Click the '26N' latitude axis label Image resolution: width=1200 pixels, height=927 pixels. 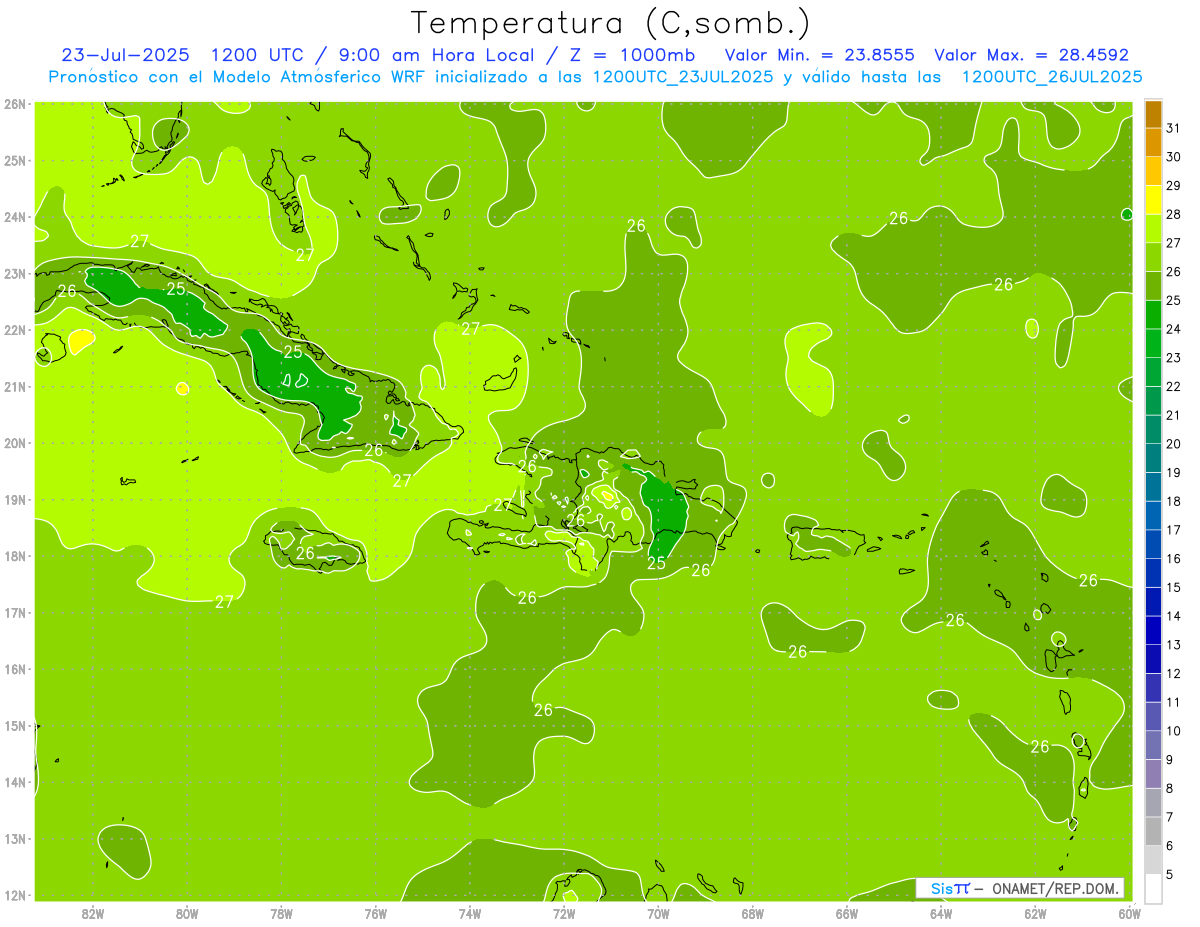15,103
